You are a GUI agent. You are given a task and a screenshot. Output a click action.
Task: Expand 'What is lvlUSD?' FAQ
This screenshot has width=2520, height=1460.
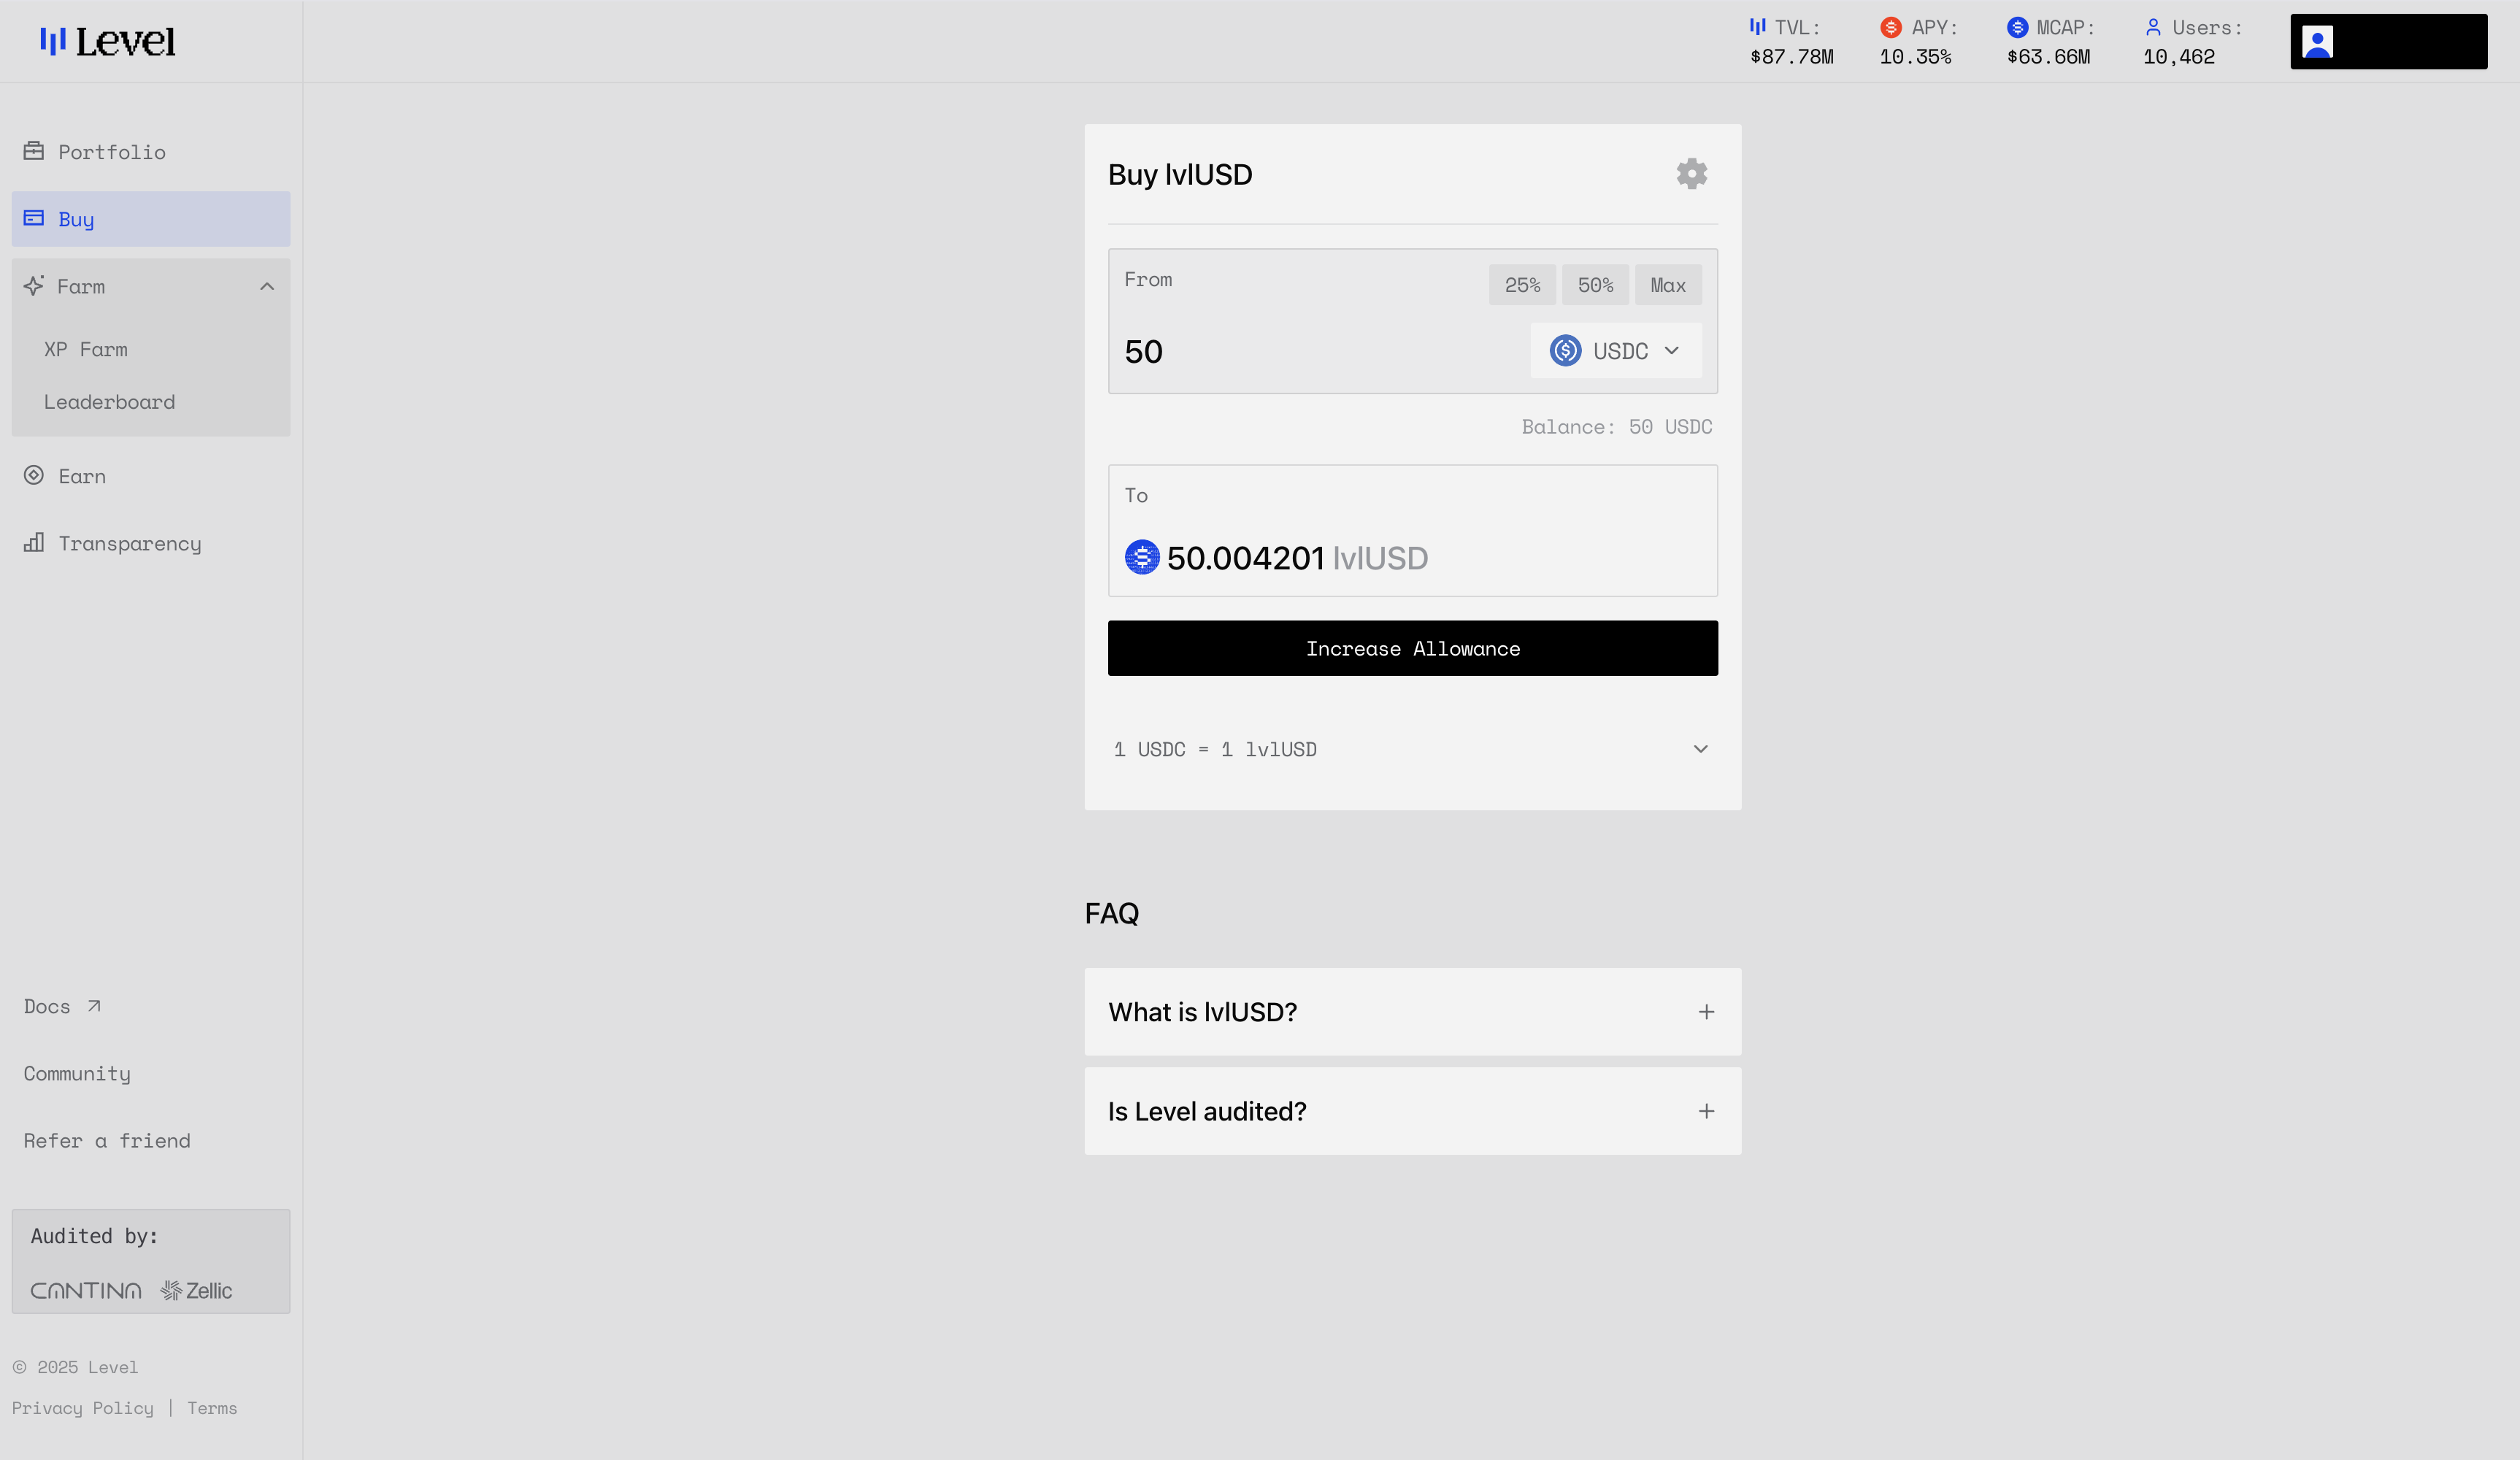[1706, 1012]
